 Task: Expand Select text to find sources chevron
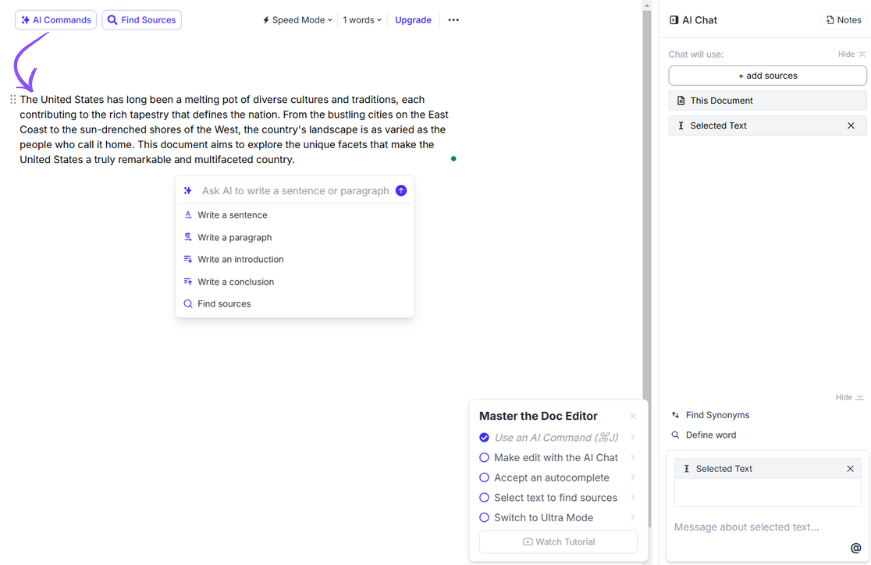pos(633,498)
